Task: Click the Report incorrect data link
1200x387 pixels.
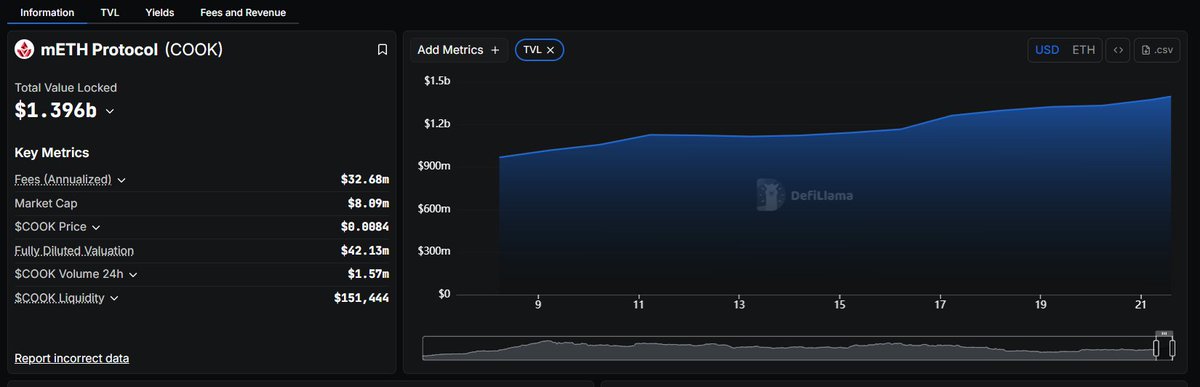Action: [72, 358]
